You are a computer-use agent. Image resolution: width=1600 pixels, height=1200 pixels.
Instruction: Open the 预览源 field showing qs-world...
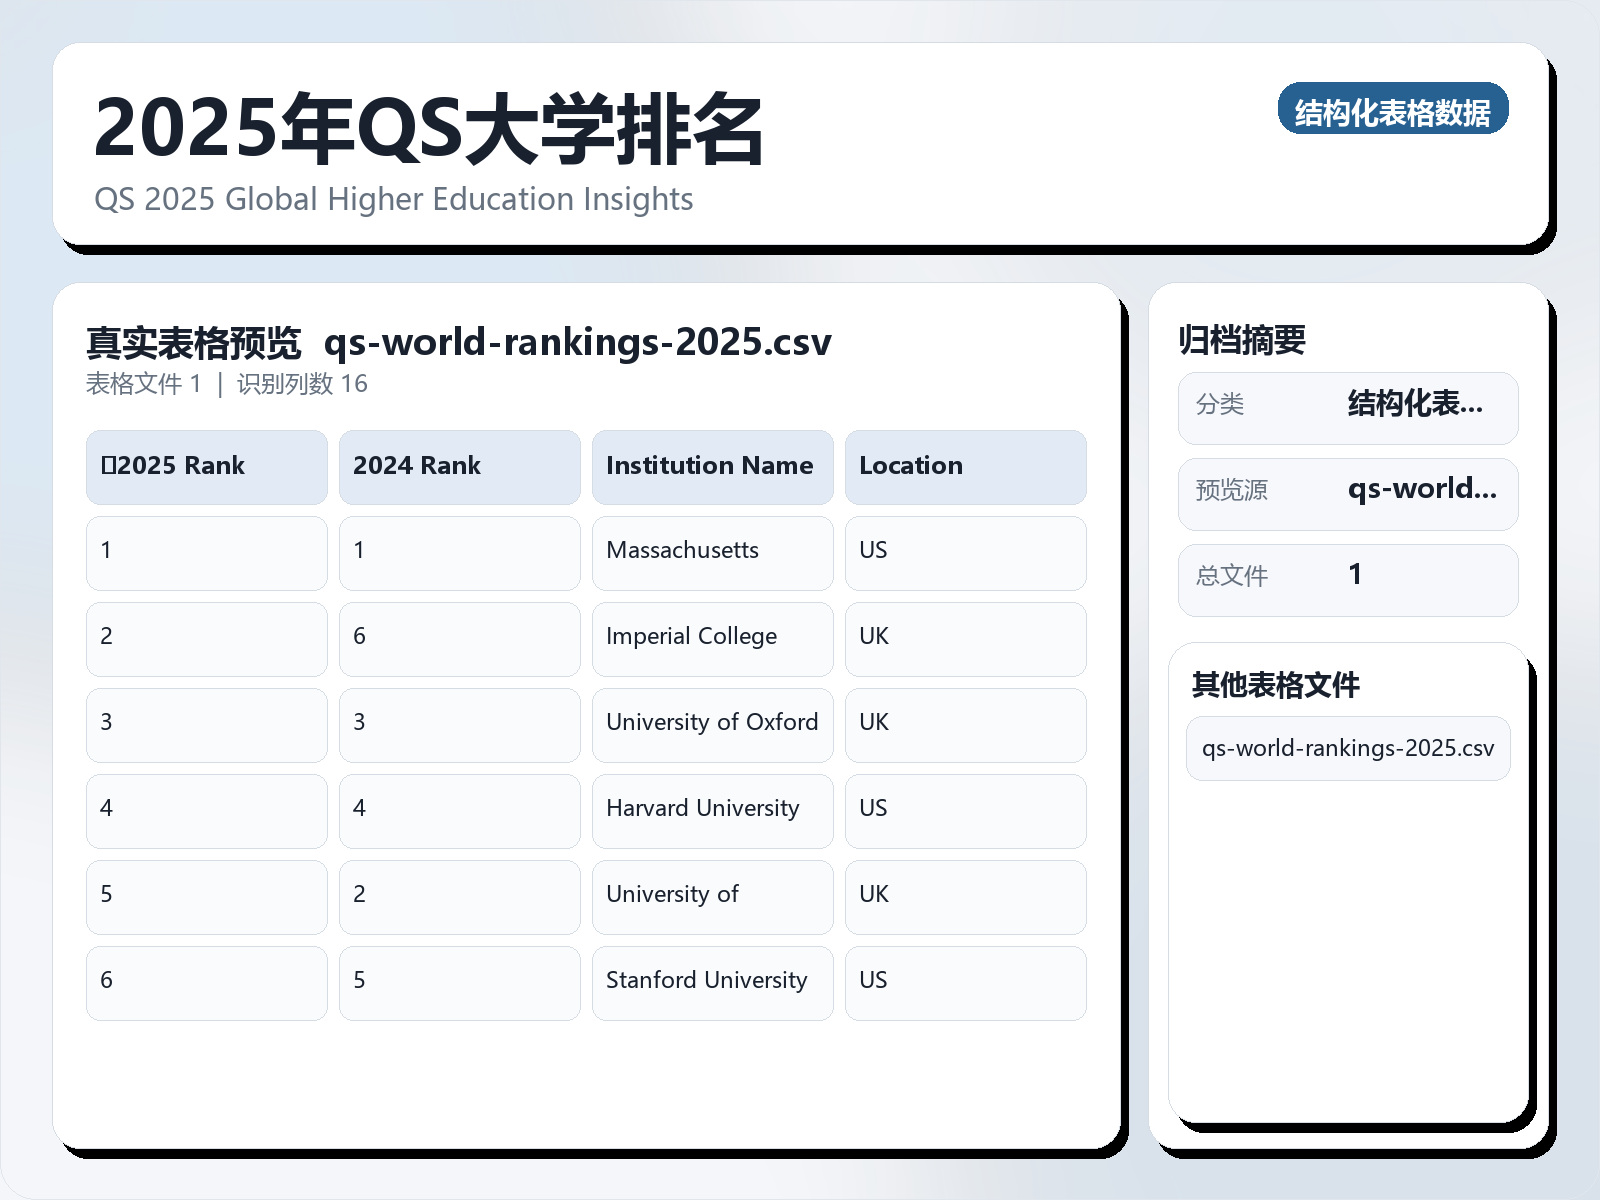click(x=1347, y=492)
